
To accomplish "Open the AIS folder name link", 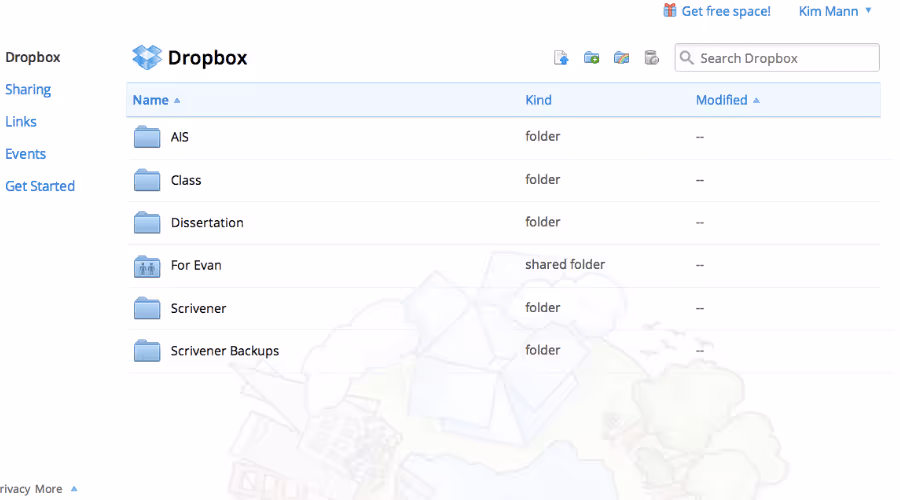I will [180, 137].
